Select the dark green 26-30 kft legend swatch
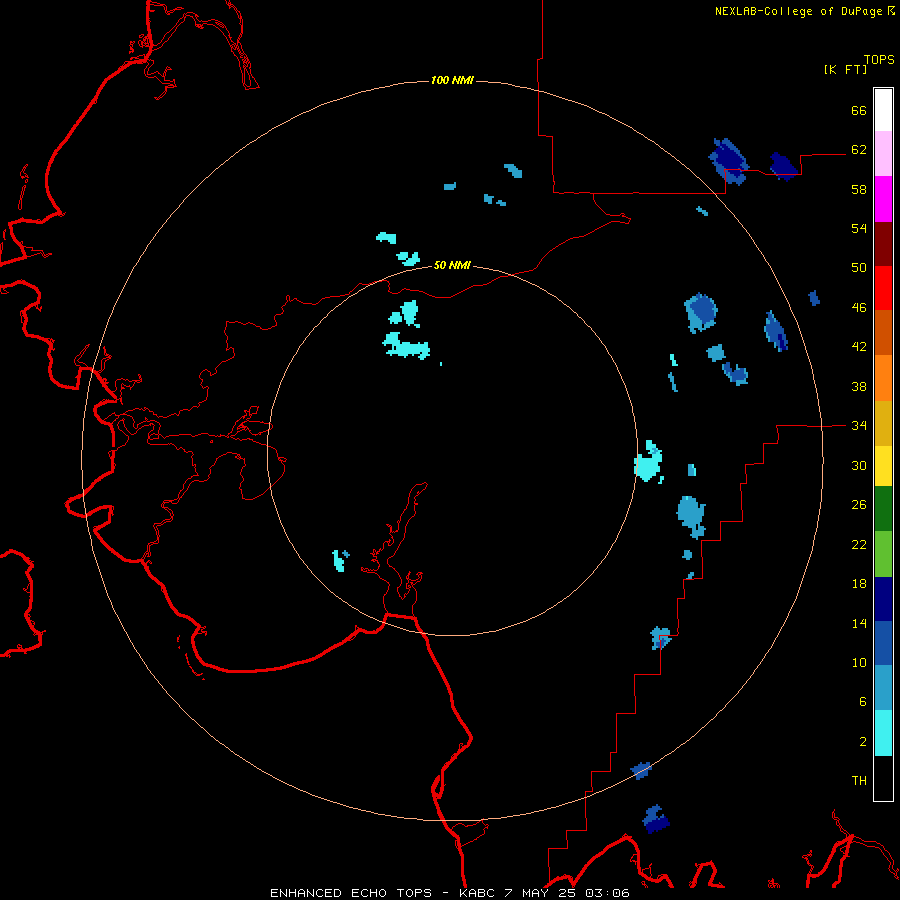The image size is (900, 900). point(883,509)
